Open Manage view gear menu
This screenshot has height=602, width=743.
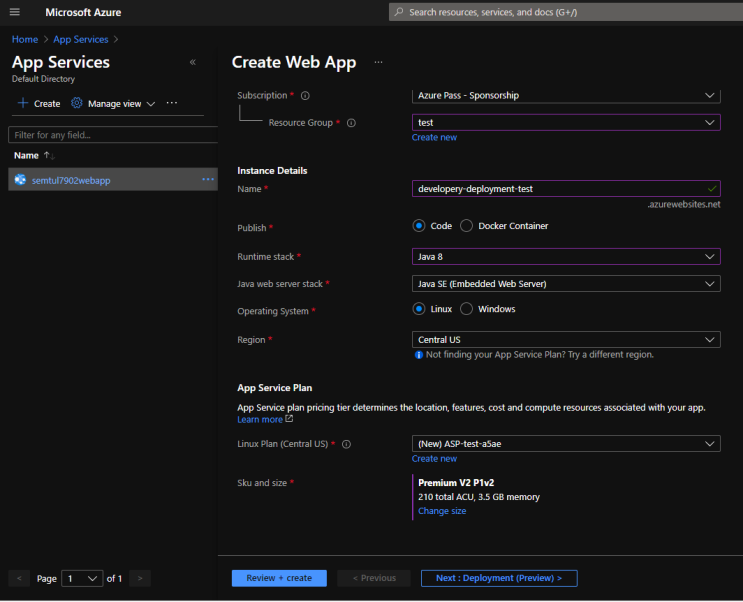click(77, 103)
